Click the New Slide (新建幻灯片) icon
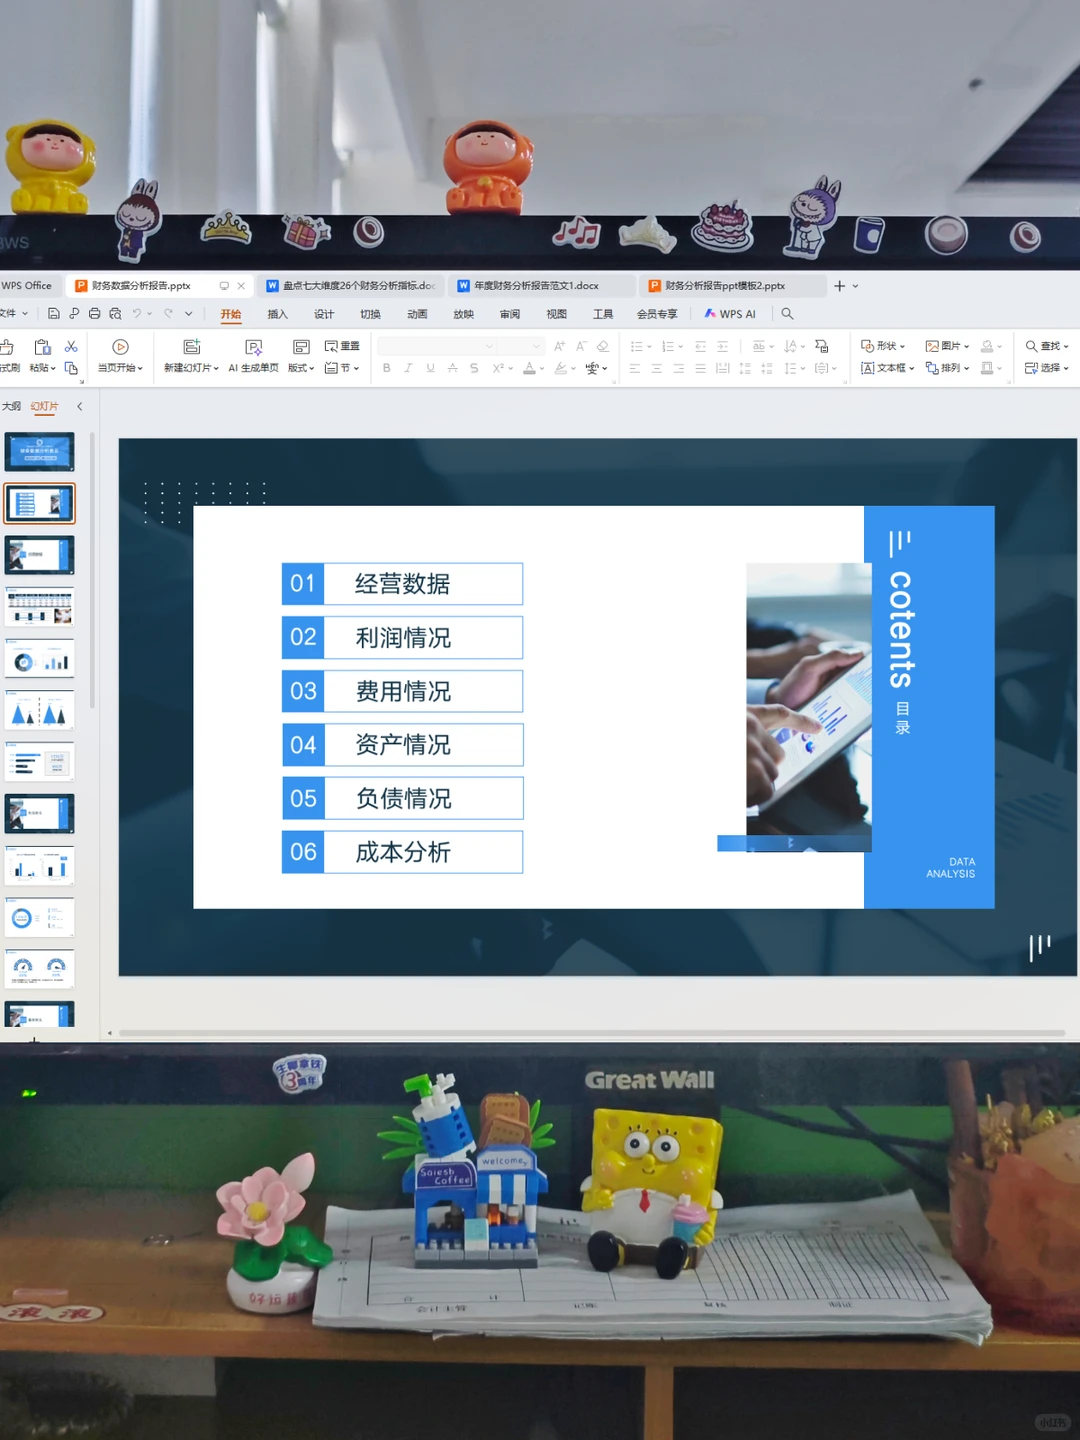This screenshot has width=1080, height=1440. click(191, 347)
